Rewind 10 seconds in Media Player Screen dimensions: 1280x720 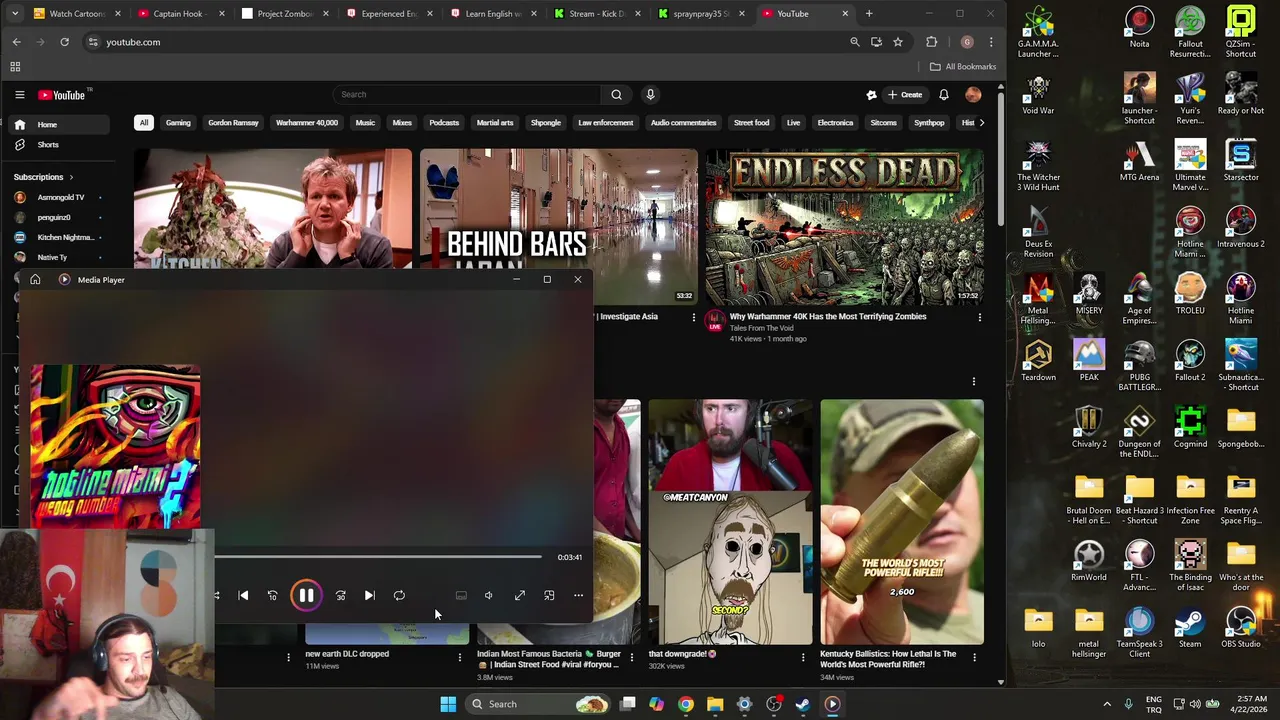click(272, 595)
